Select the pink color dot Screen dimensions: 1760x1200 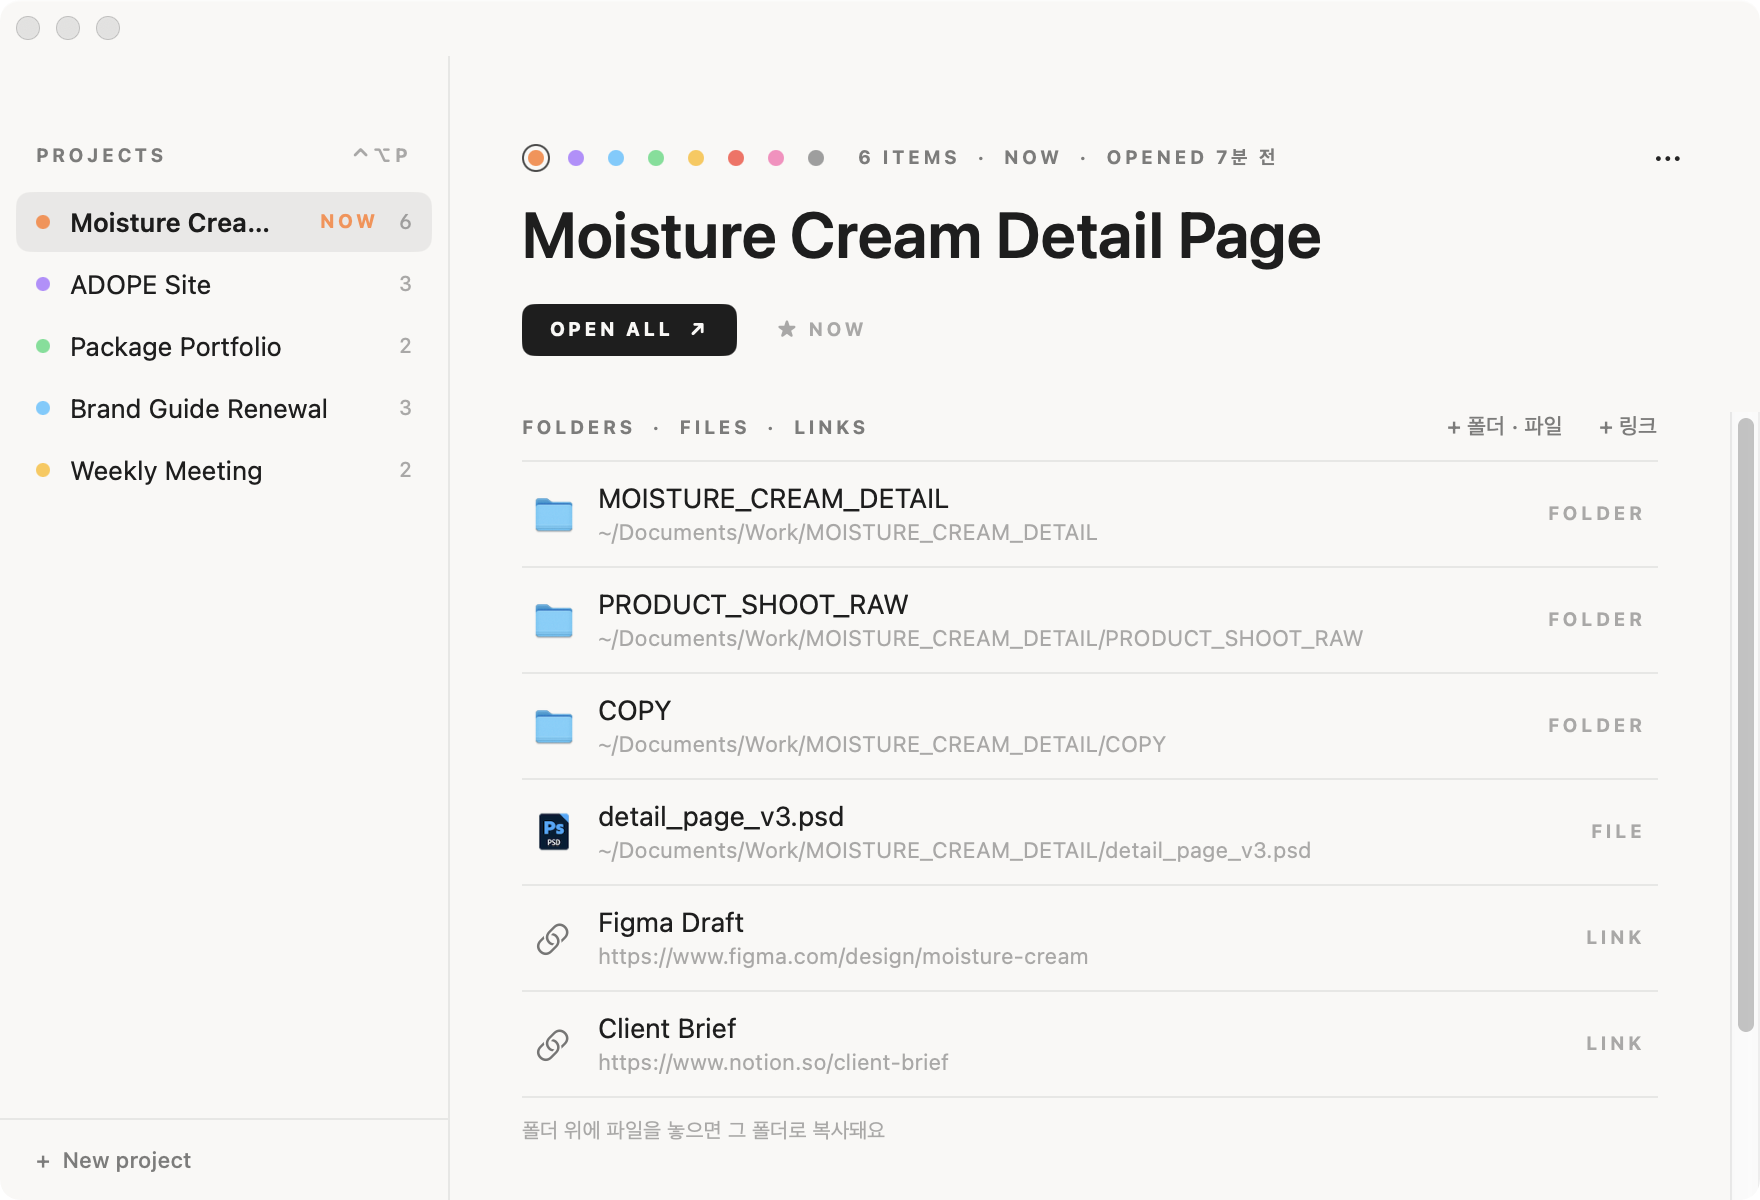tap(776, 158)
